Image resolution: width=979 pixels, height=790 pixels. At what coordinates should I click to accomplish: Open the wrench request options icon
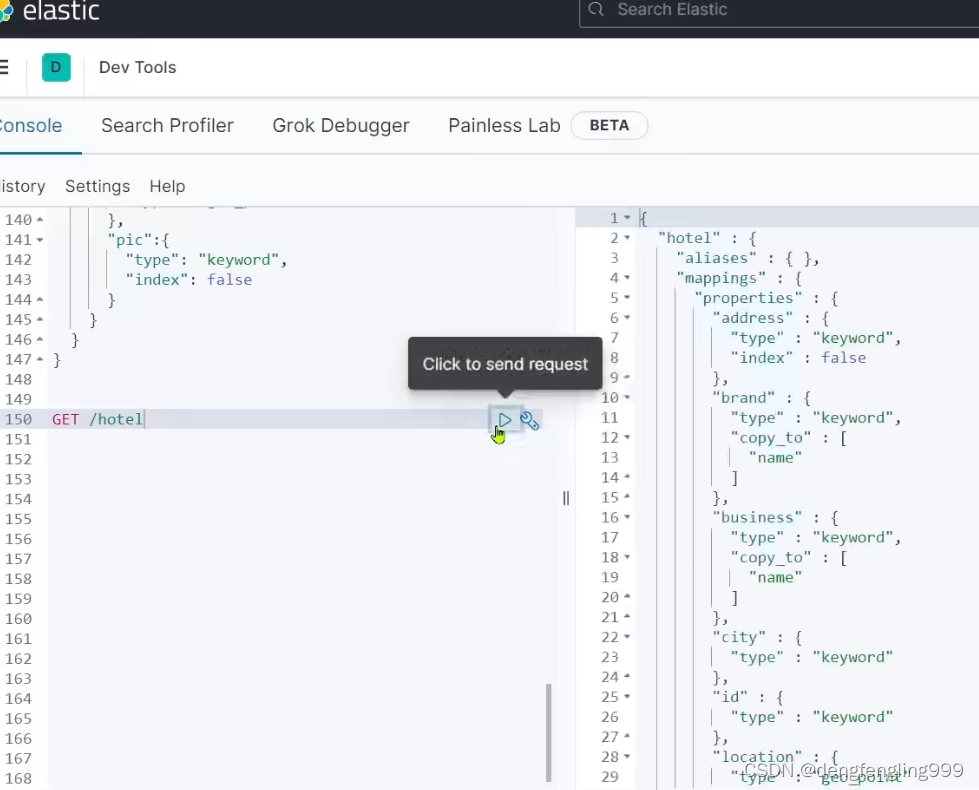530,420
